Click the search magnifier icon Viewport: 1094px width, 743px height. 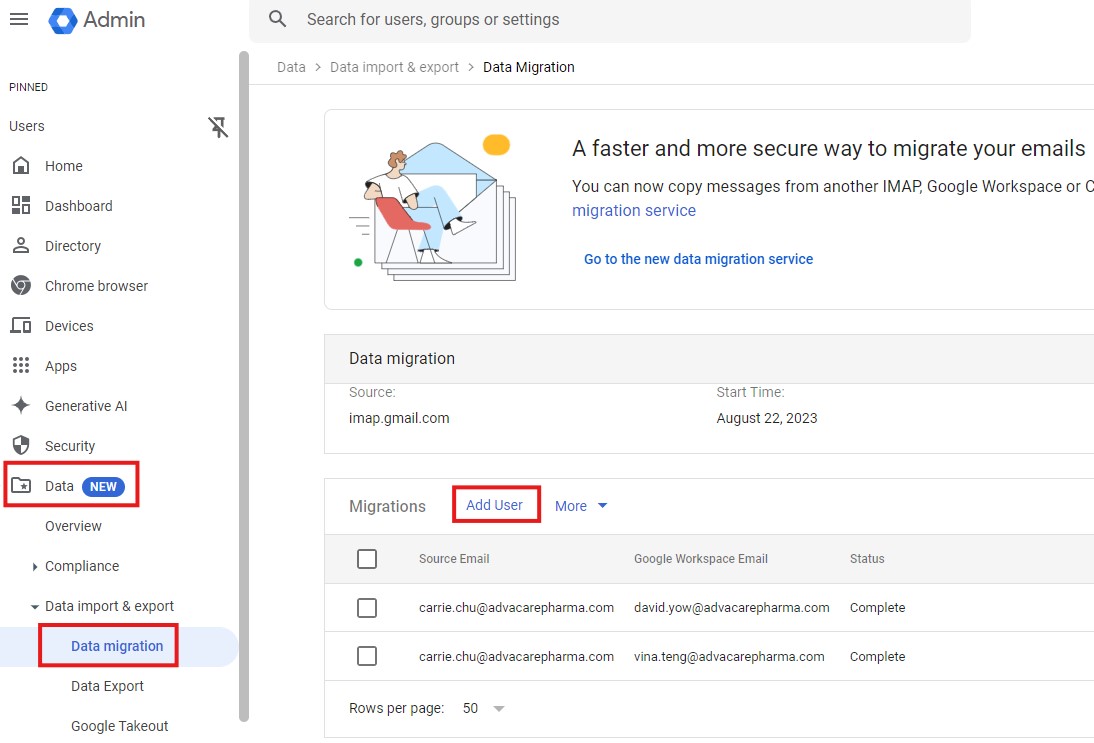[x=278, y=19]
